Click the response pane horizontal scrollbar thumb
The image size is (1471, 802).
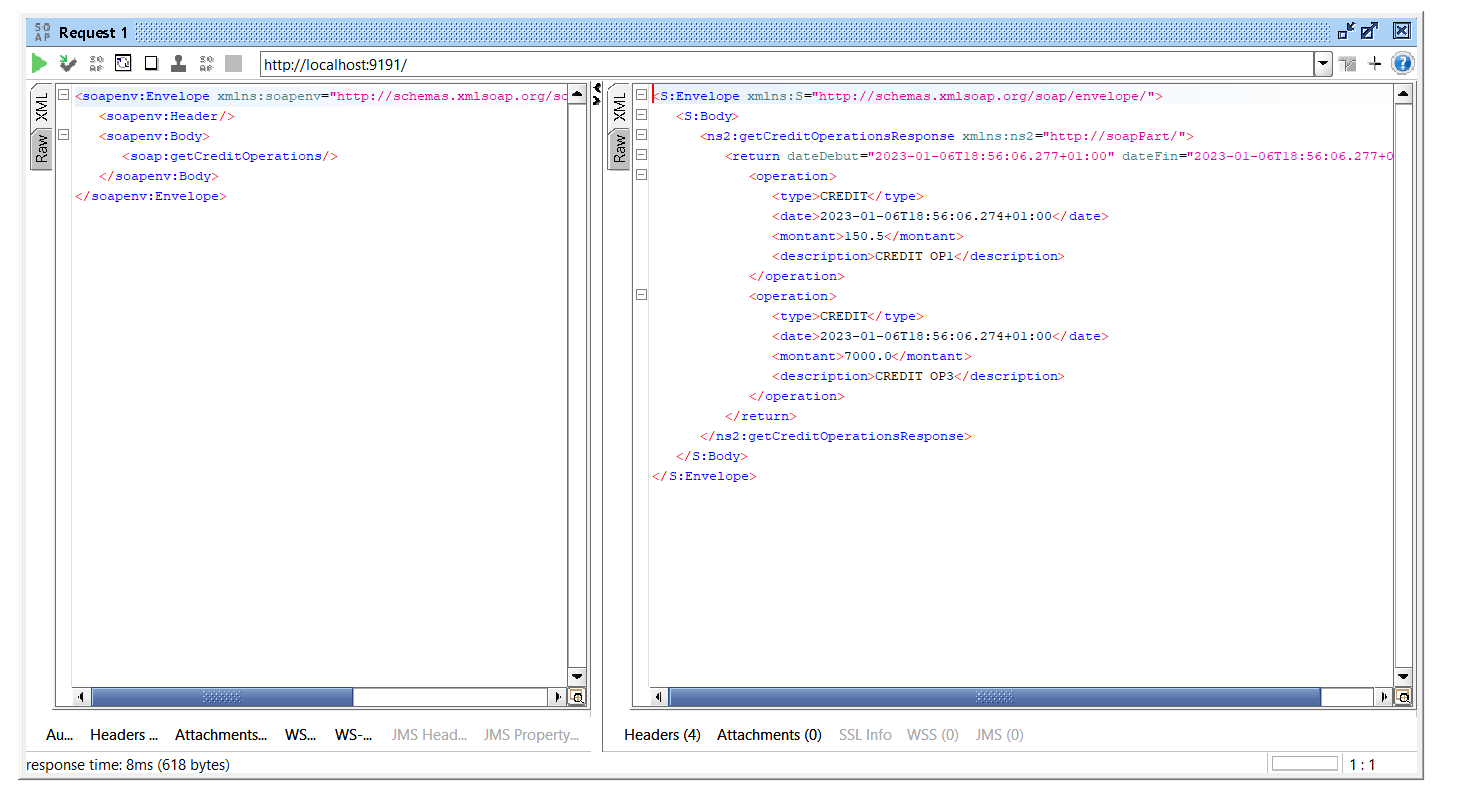tap(995, 697)
